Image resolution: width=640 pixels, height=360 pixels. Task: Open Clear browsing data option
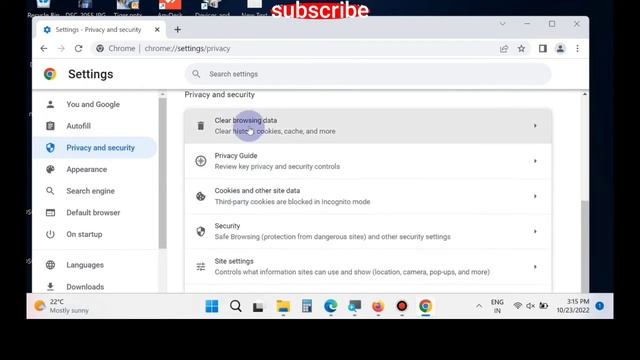coord(368,126)
